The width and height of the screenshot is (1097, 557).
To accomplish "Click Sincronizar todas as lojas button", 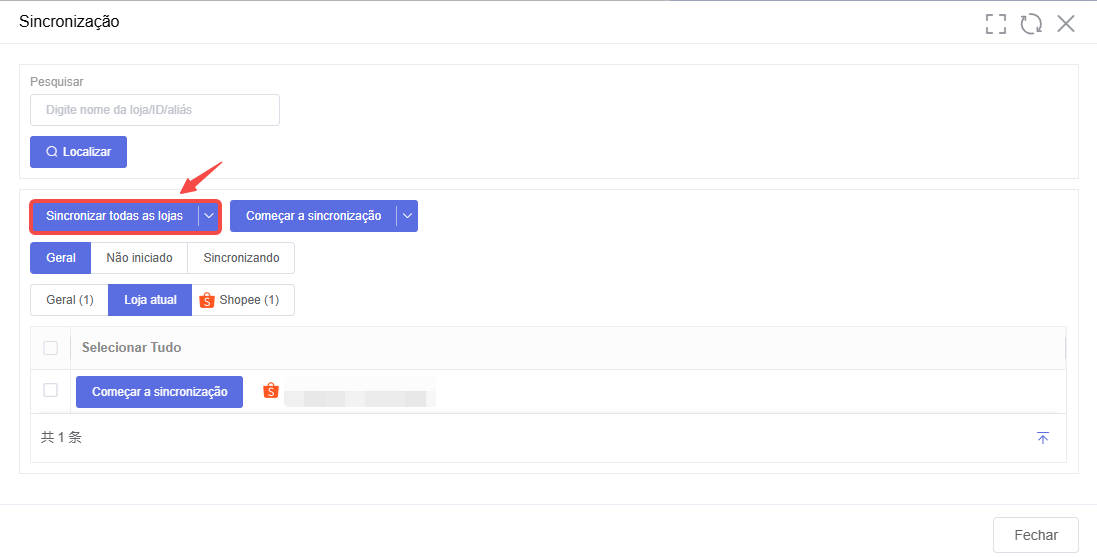I will (x=114, y=216).
